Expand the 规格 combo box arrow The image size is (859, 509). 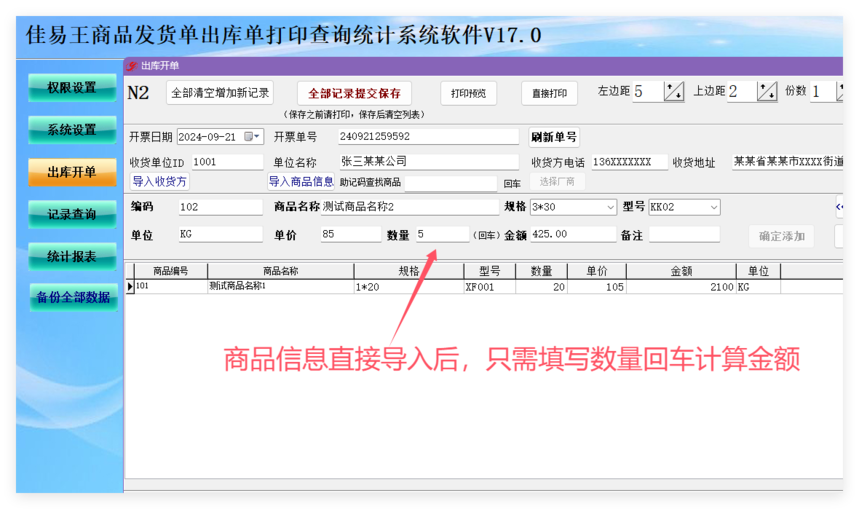(x=610, y=207)
